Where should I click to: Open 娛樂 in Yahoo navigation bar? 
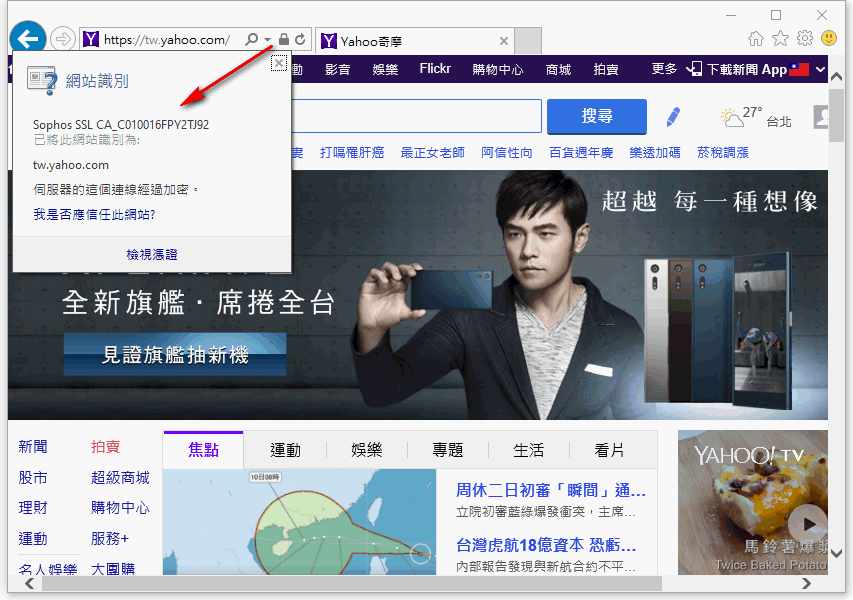point(385,70)
